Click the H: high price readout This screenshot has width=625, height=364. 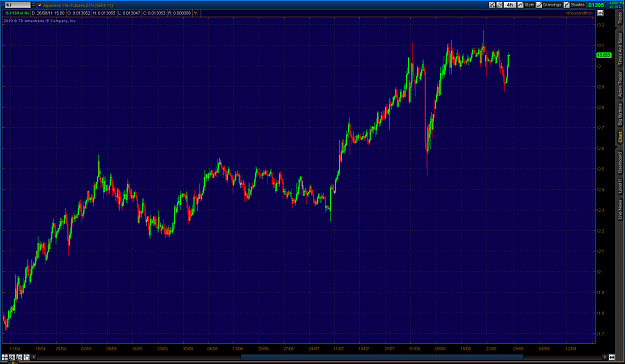(x=104, y=13)
